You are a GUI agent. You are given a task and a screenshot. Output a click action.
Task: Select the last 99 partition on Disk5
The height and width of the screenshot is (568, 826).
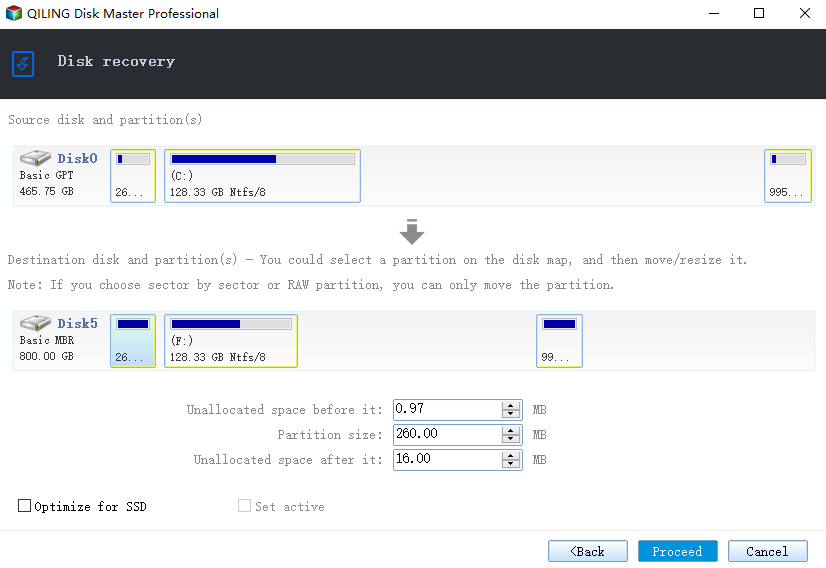[x=559, y=341]
